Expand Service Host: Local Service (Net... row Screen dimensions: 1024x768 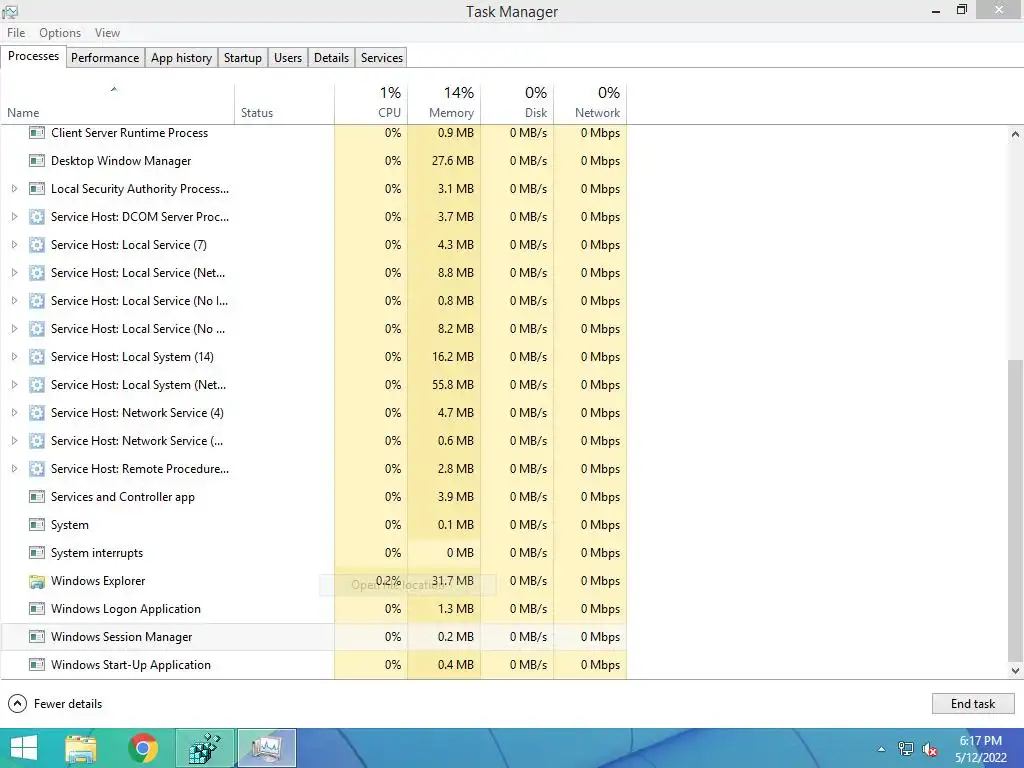14,273
